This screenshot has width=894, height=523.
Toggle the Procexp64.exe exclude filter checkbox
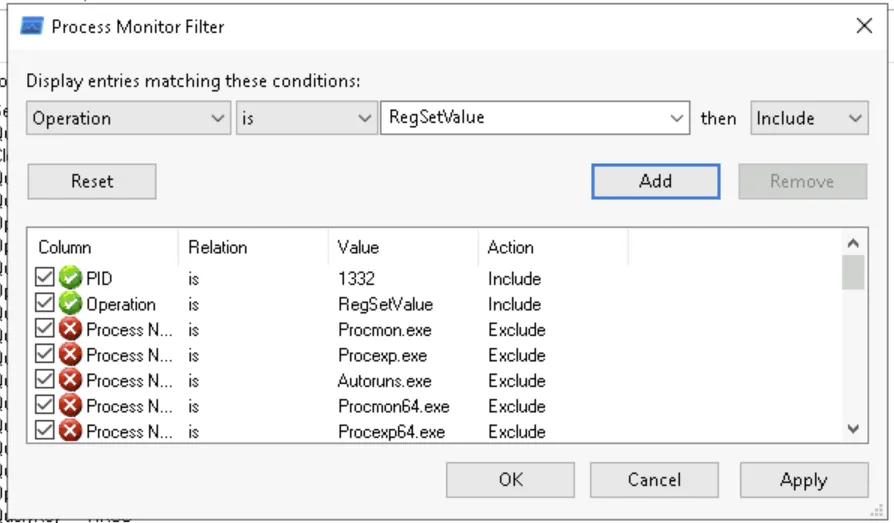click(x=44, y=430)
